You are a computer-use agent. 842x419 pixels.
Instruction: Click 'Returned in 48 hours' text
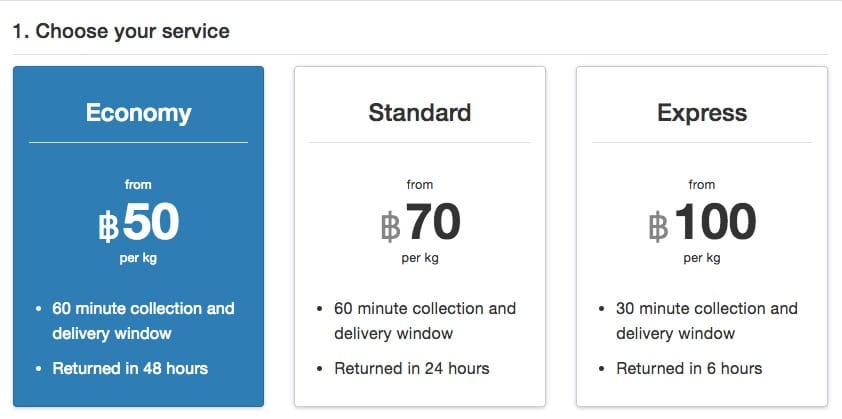[130, 368]
